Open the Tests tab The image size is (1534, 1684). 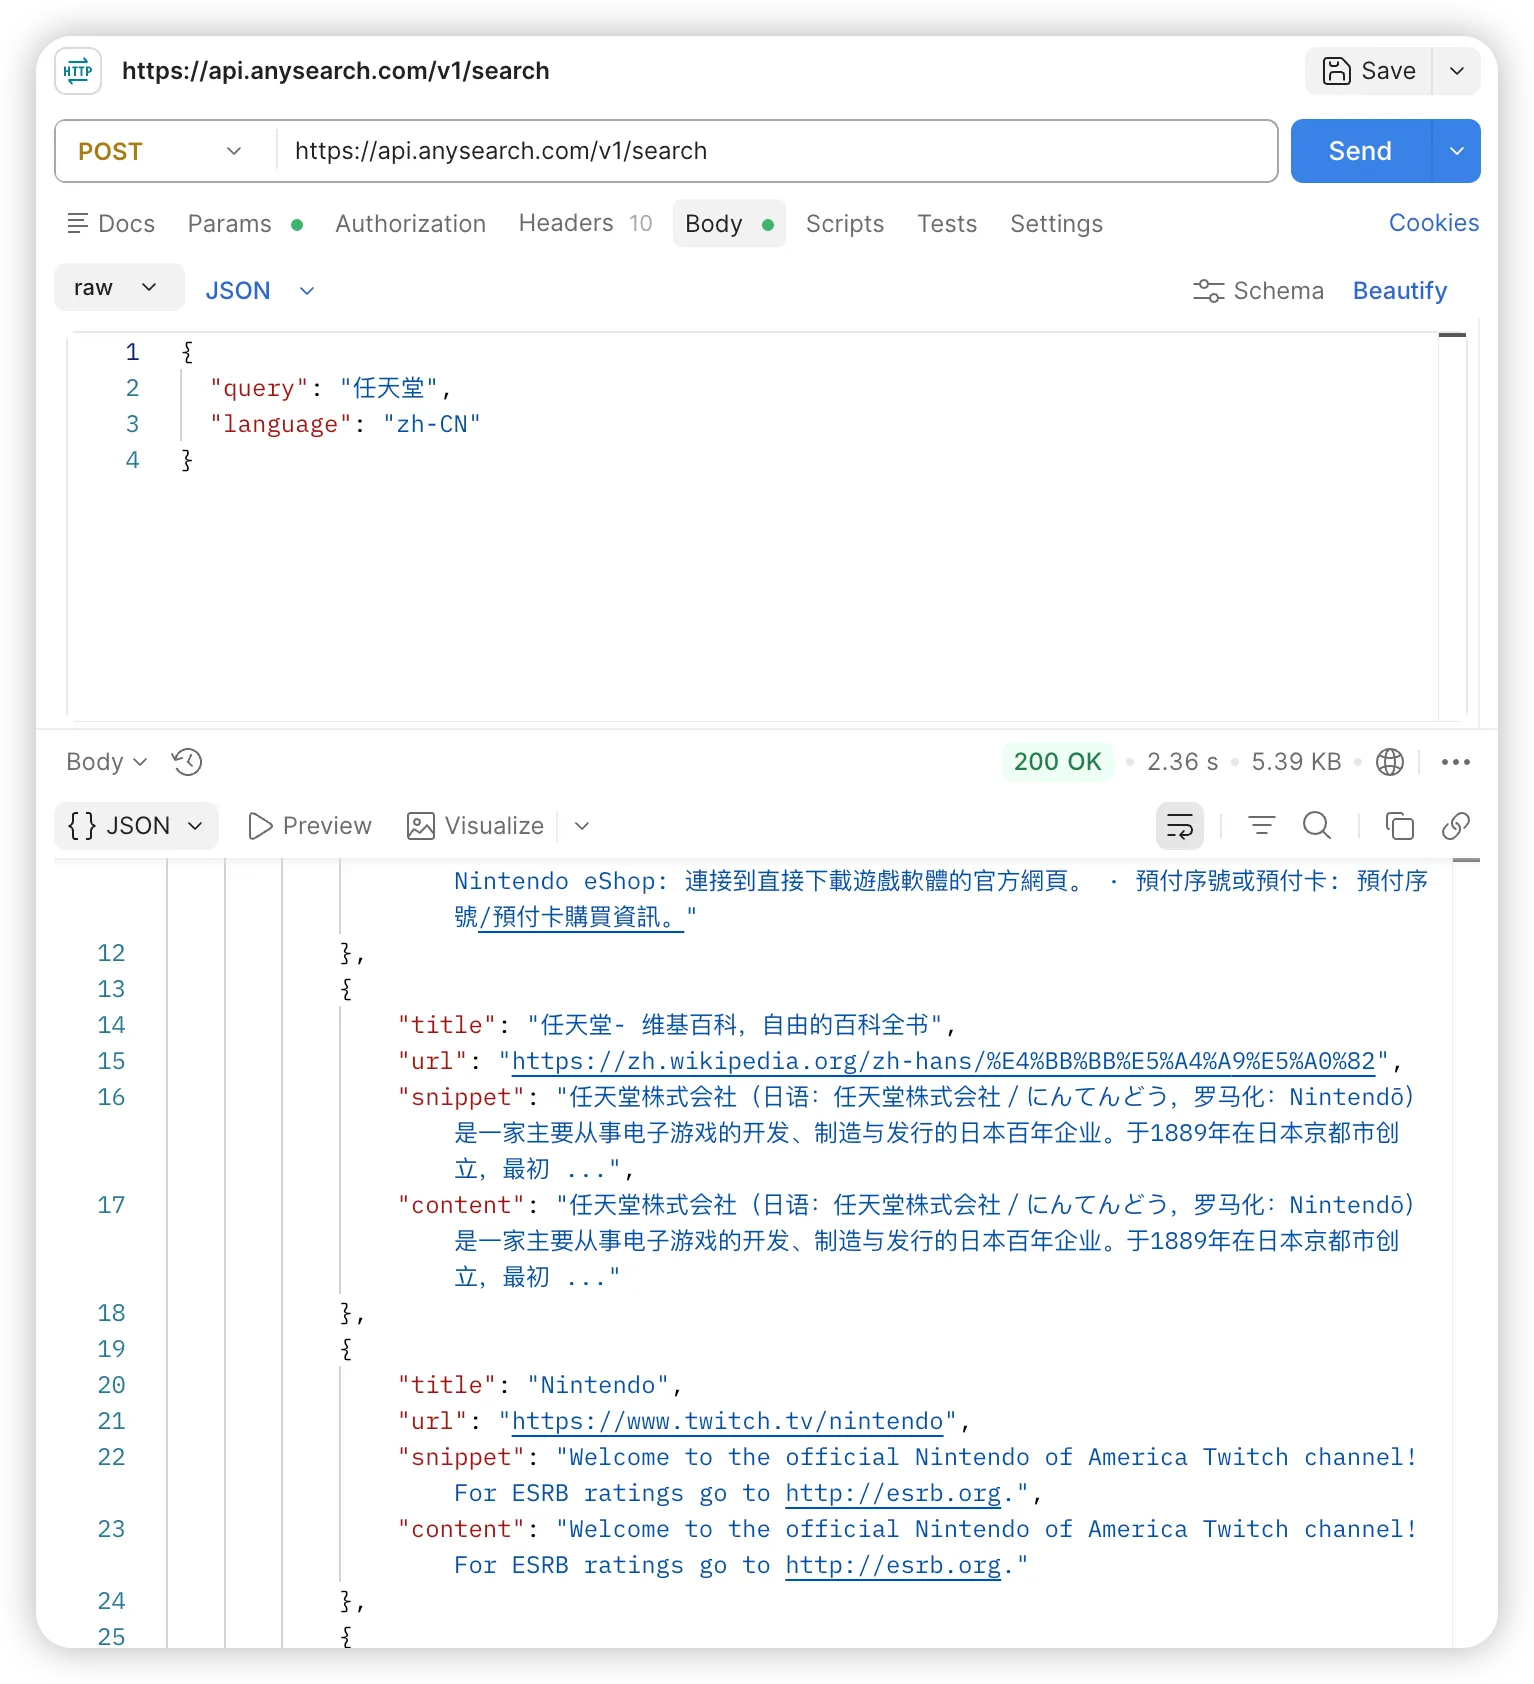(x=947, y=224)
